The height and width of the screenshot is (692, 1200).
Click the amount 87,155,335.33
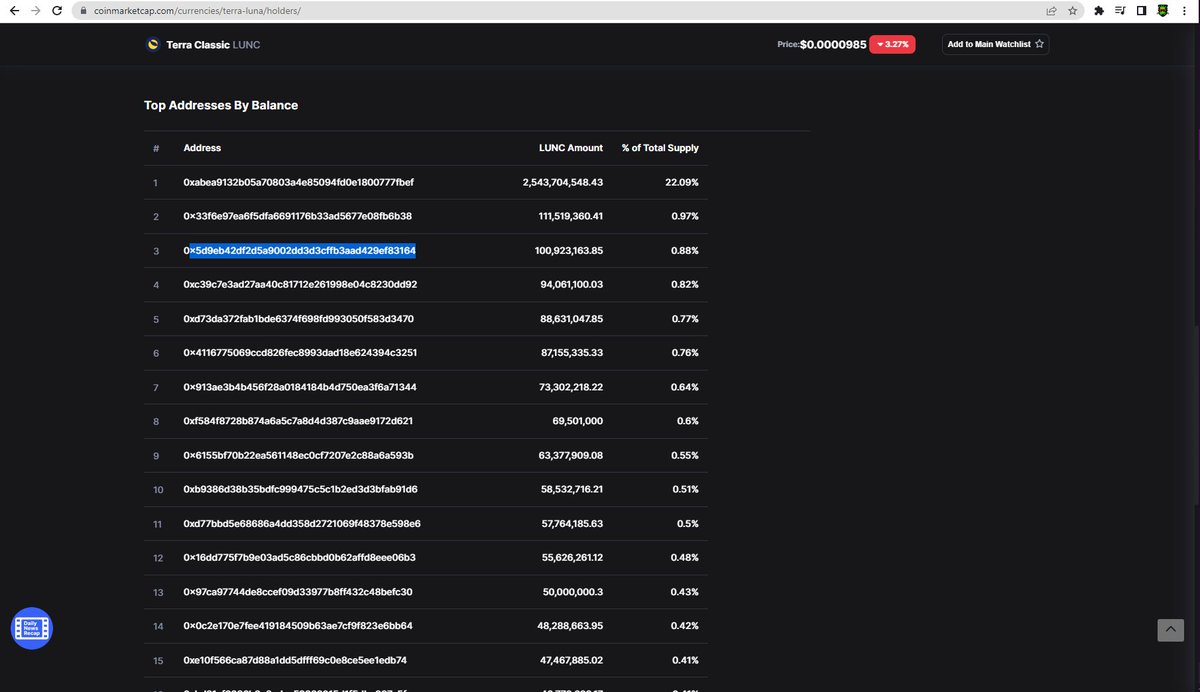point(572,353)
